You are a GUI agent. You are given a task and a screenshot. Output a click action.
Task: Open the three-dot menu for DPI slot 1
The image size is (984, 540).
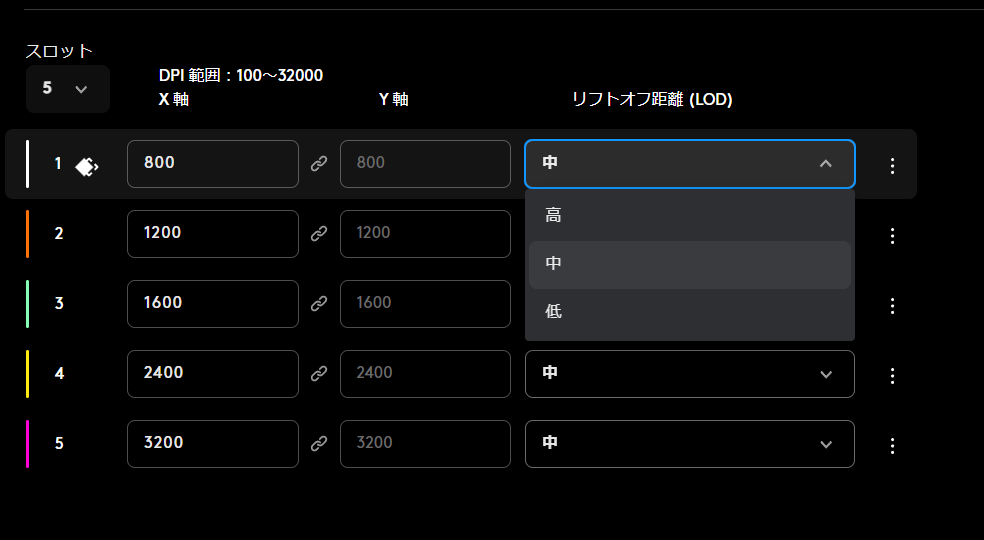point(893,166)
